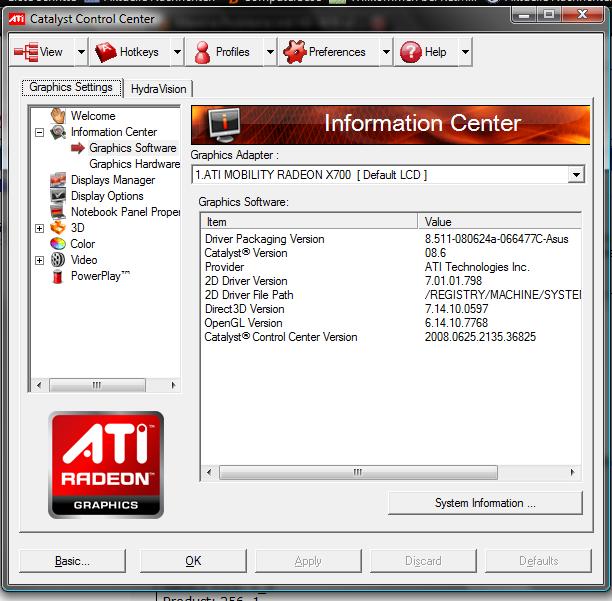Select the Catalyst Control Center Version row
This screenshot has height=601, width=612.
(x=391, y=337)
